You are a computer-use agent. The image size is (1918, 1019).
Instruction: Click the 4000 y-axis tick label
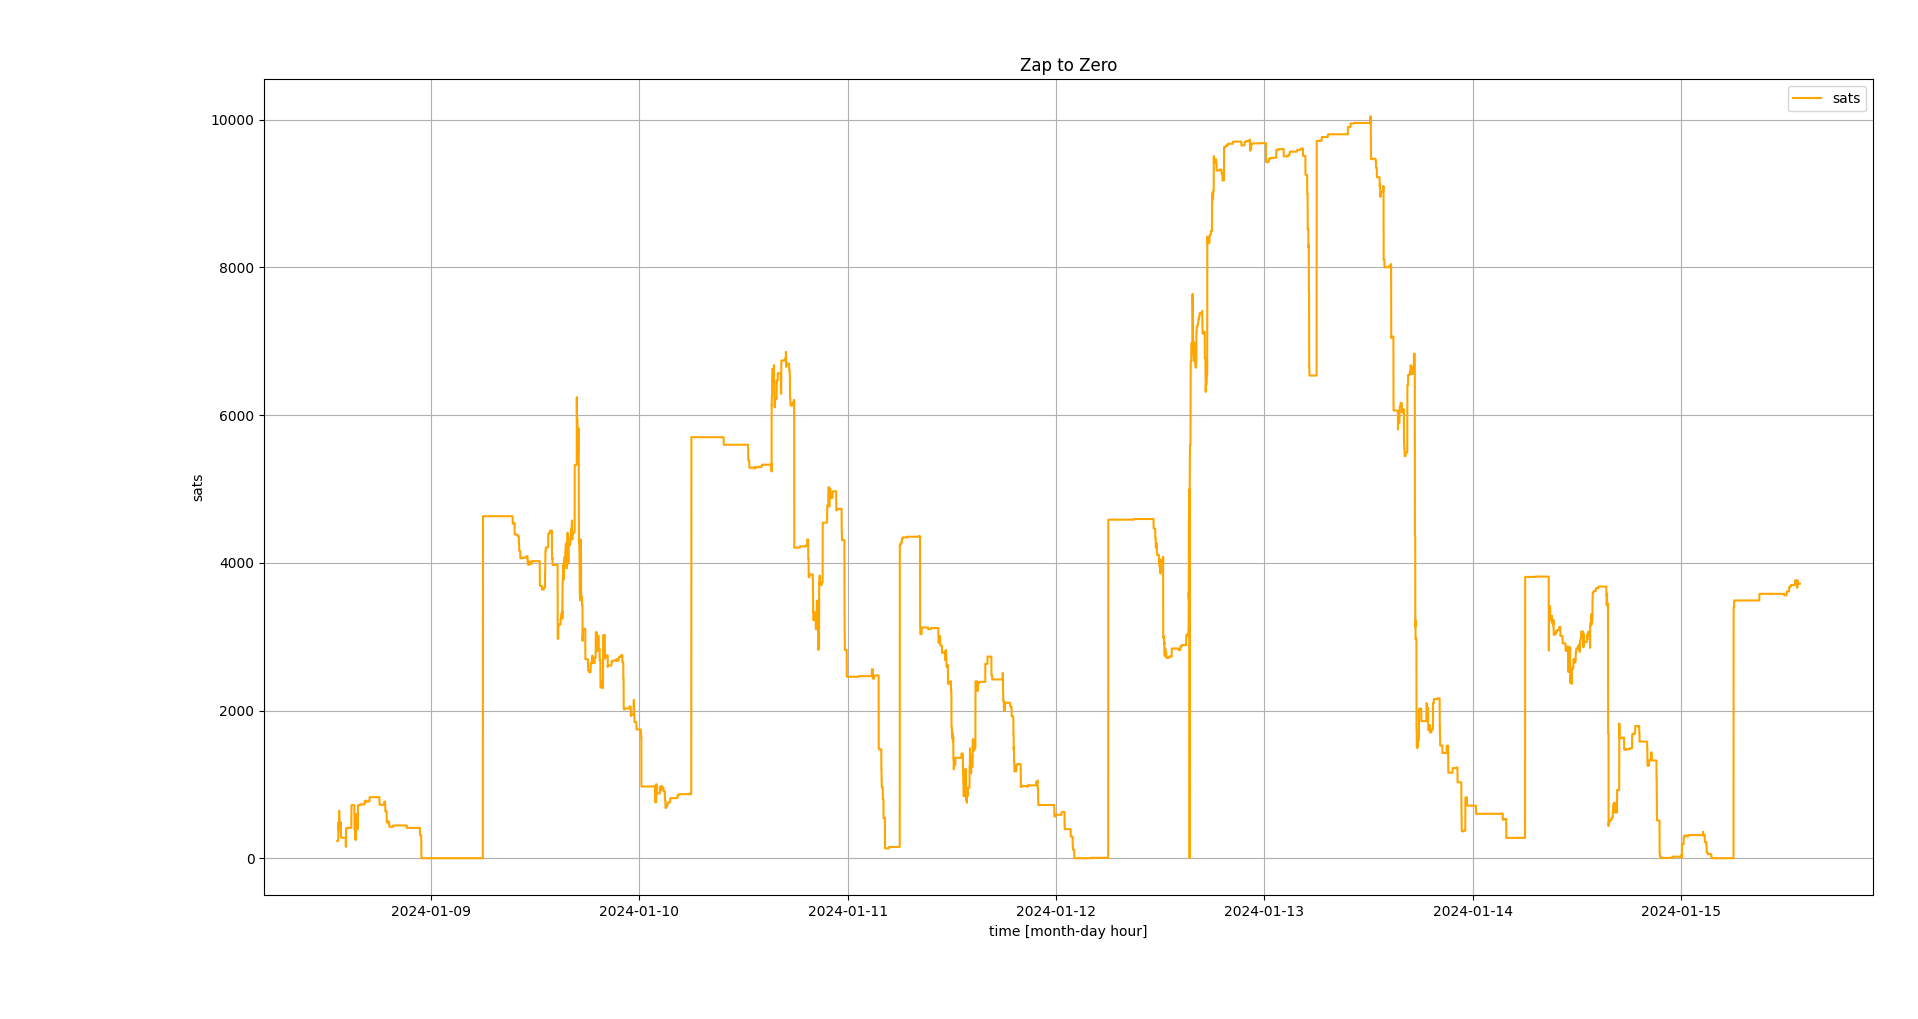[237, 563]
